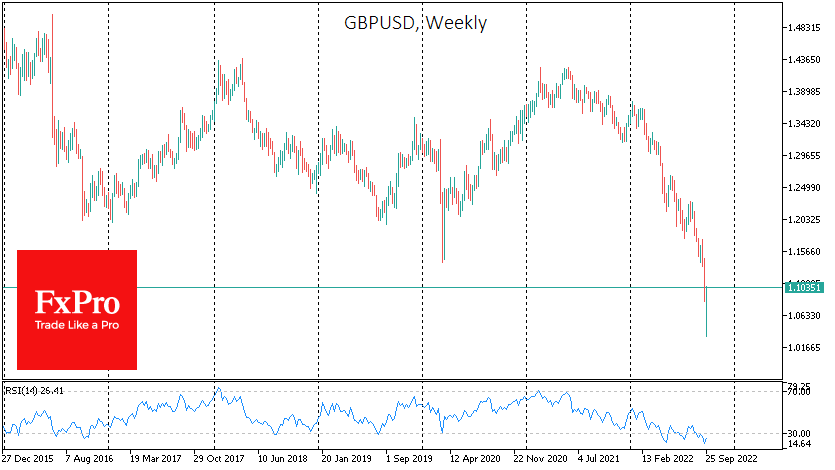Screen dimensions: 835x470
Task: Click the 7 Aug 2016 date label
Action: click(x=89, y=458)
